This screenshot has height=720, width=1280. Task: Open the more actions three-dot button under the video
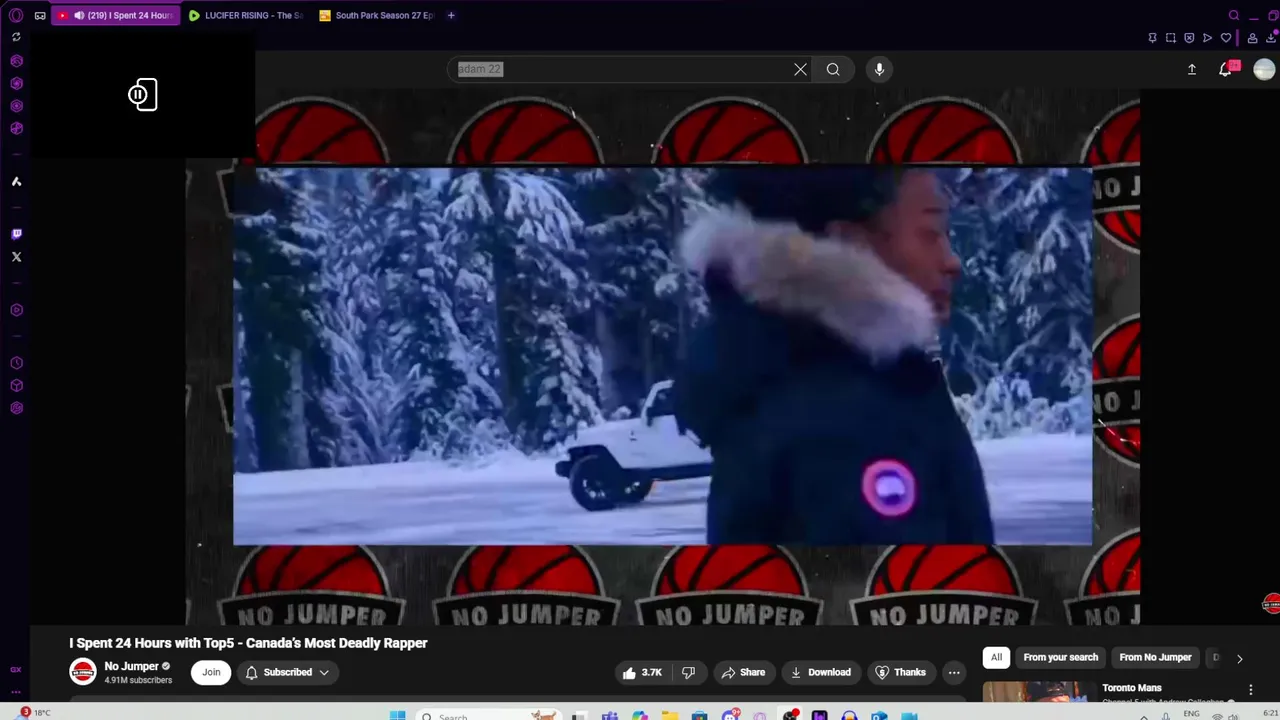(954, 672)
